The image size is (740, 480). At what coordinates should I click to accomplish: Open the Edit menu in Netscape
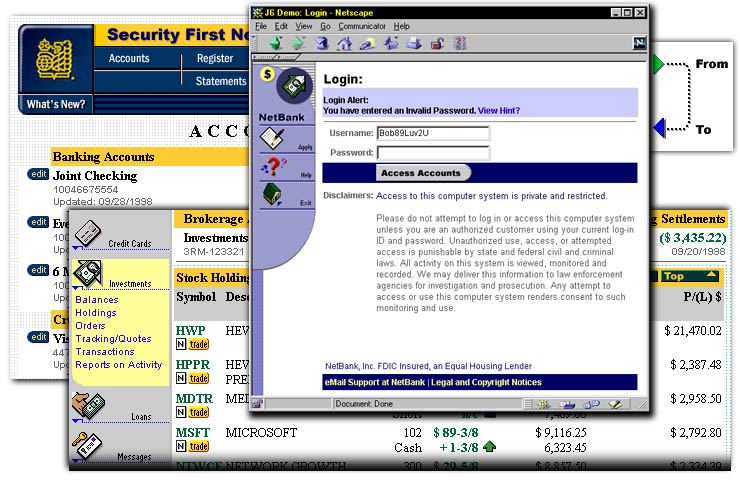[x=281, y=26]
